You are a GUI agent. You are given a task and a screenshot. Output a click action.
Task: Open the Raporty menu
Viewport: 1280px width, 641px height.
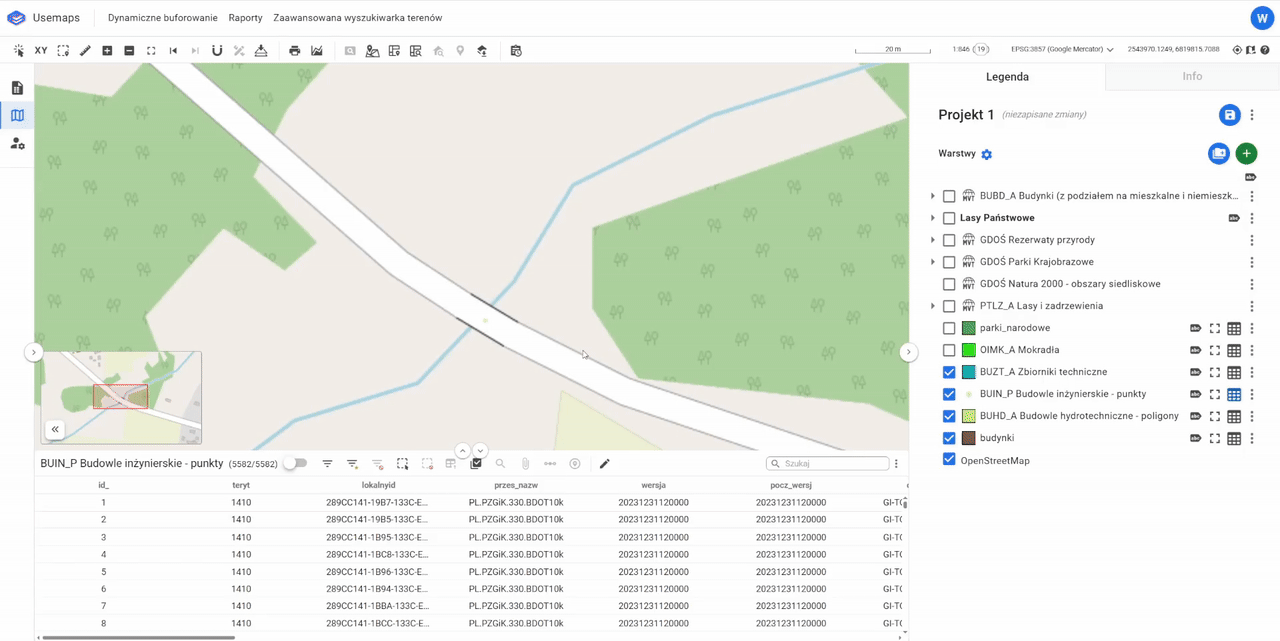click(245, 18)
